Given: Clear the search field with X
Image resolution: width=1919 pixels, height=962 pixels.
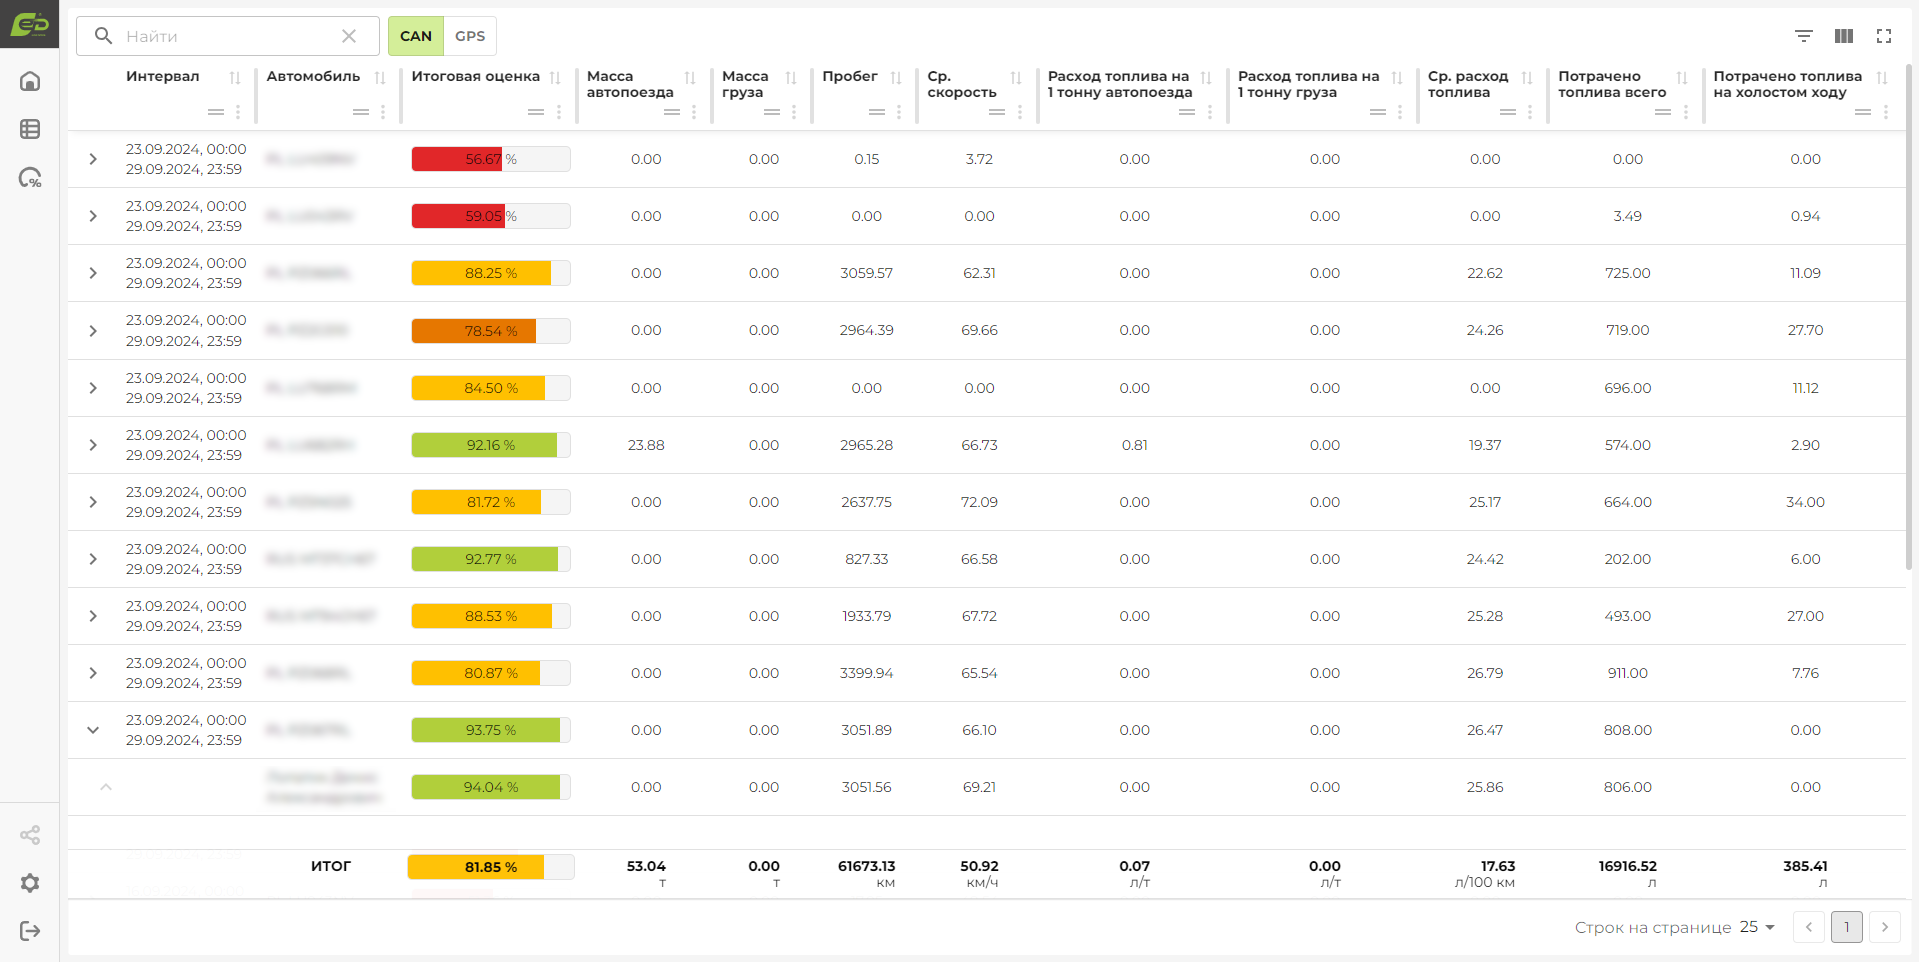Looking at the screenshot, I should 349,36.
